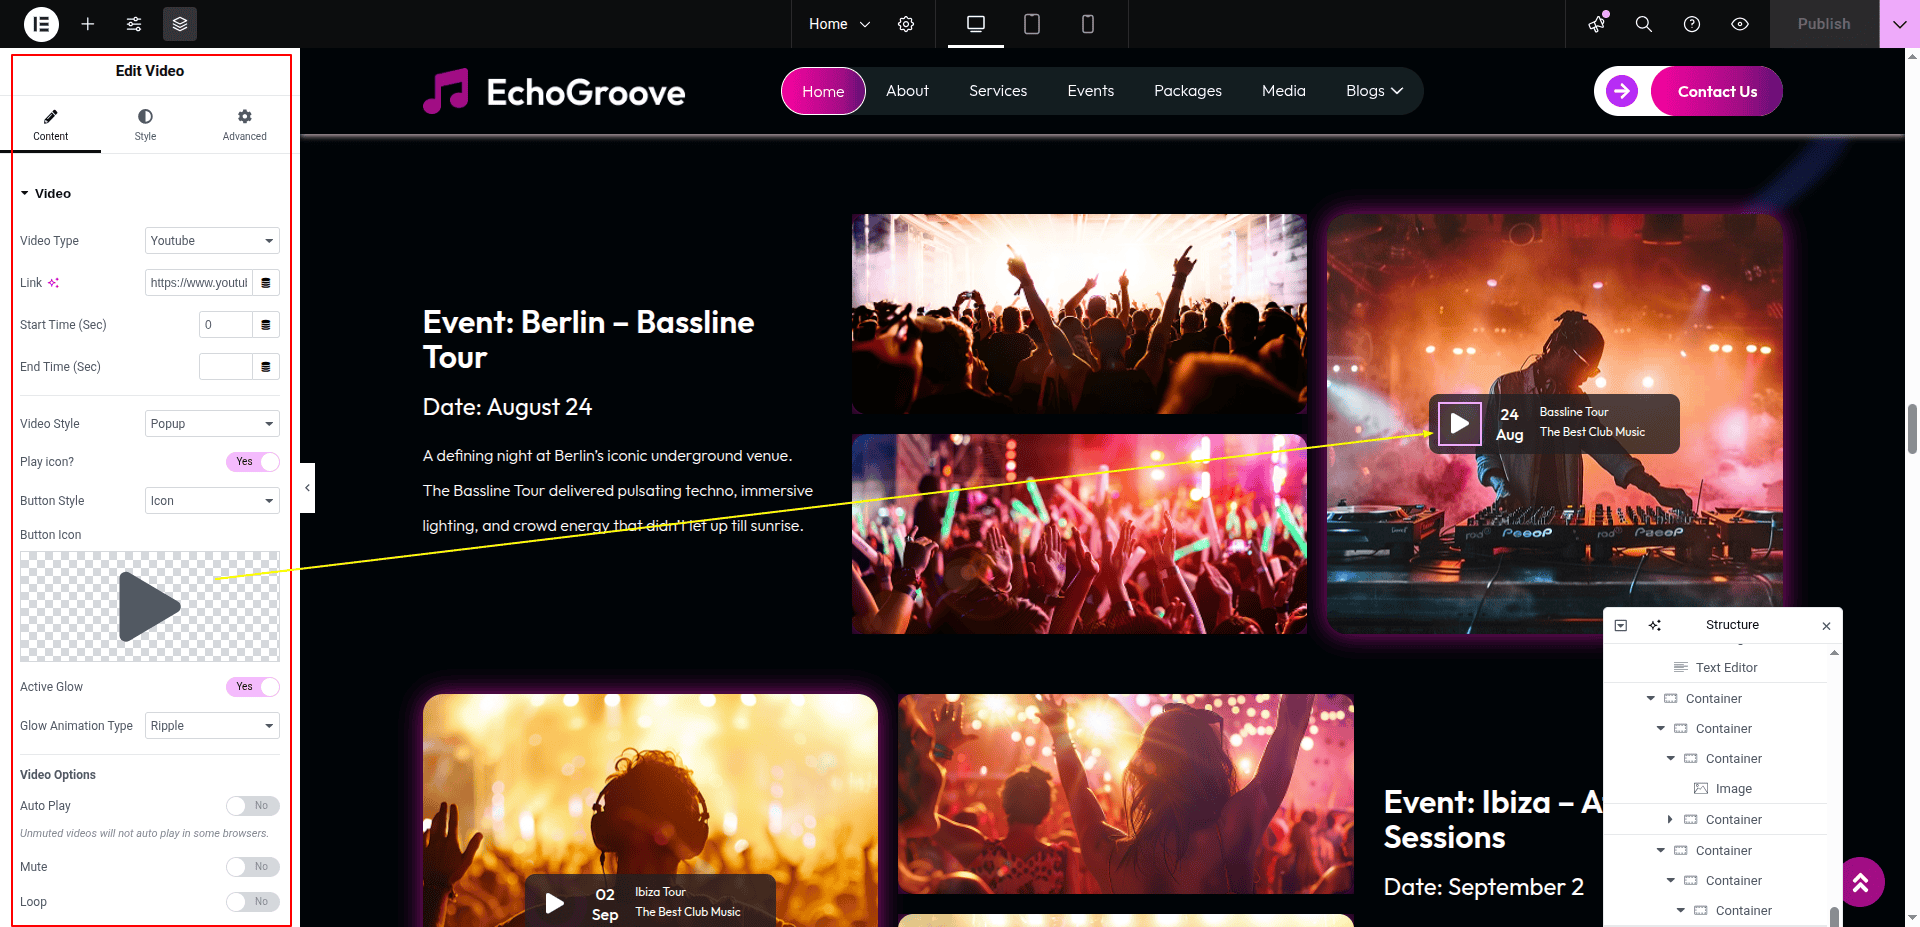Open the Video Type dropdown
Image resolution: width=1920 pixels, height=927 pixels.
[x=211, y=241]
